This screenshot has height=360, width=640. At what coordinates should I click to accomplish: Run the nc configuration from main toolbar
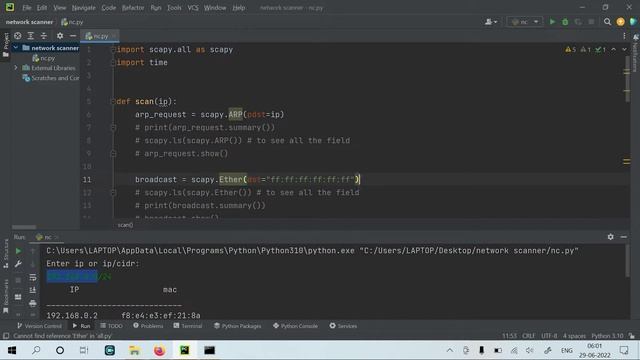[x=552, y=22]
